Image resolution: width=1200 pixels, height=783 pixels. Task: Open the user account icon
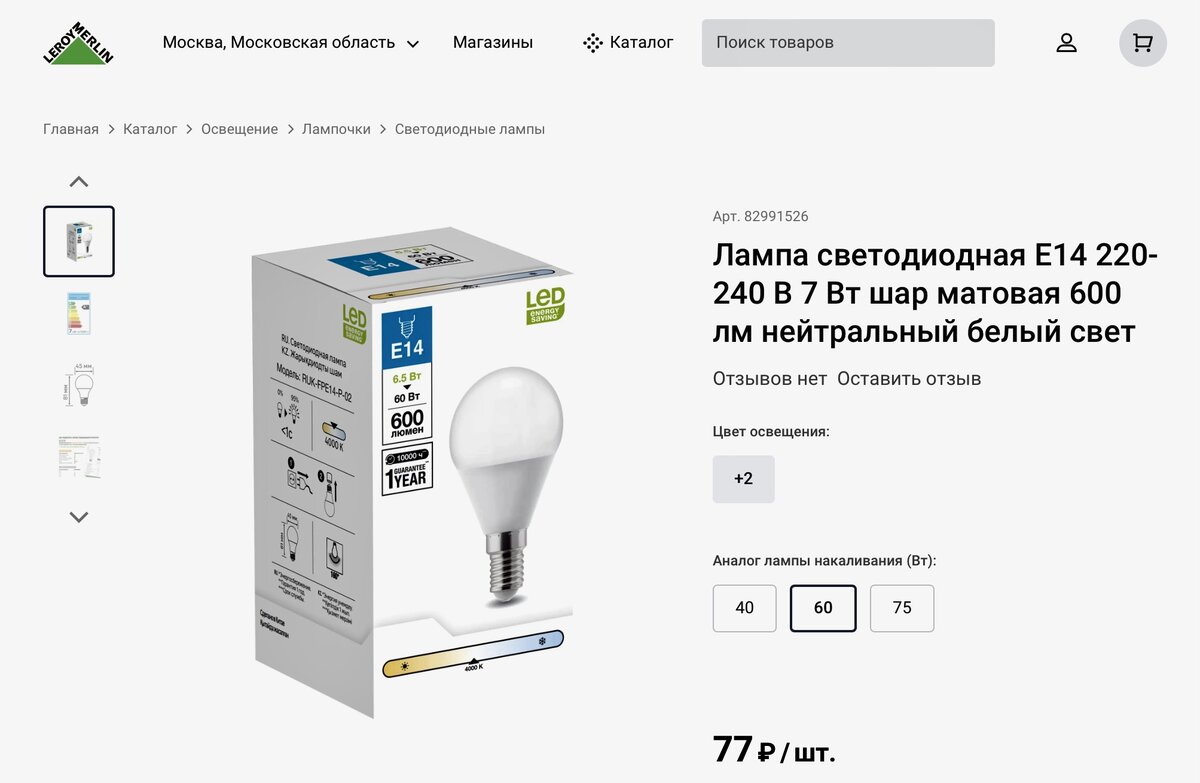[1067, 43]
